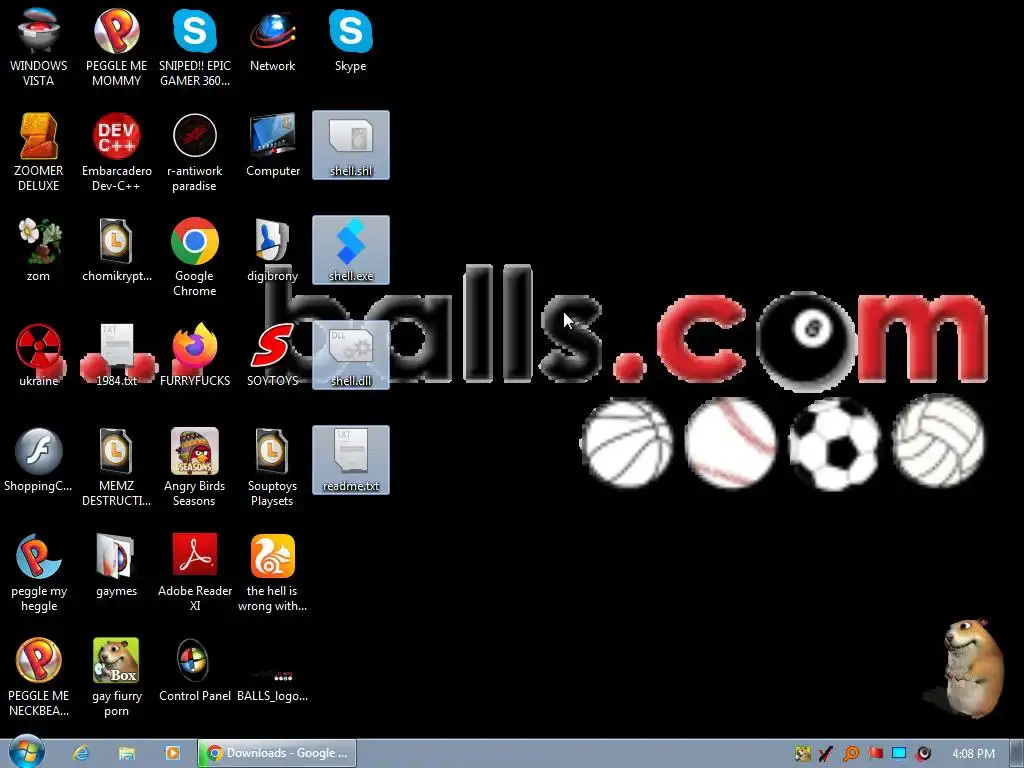Select the WINDOWS VISTA desktop icon
1024x768 pixels.
click(39, 47)
